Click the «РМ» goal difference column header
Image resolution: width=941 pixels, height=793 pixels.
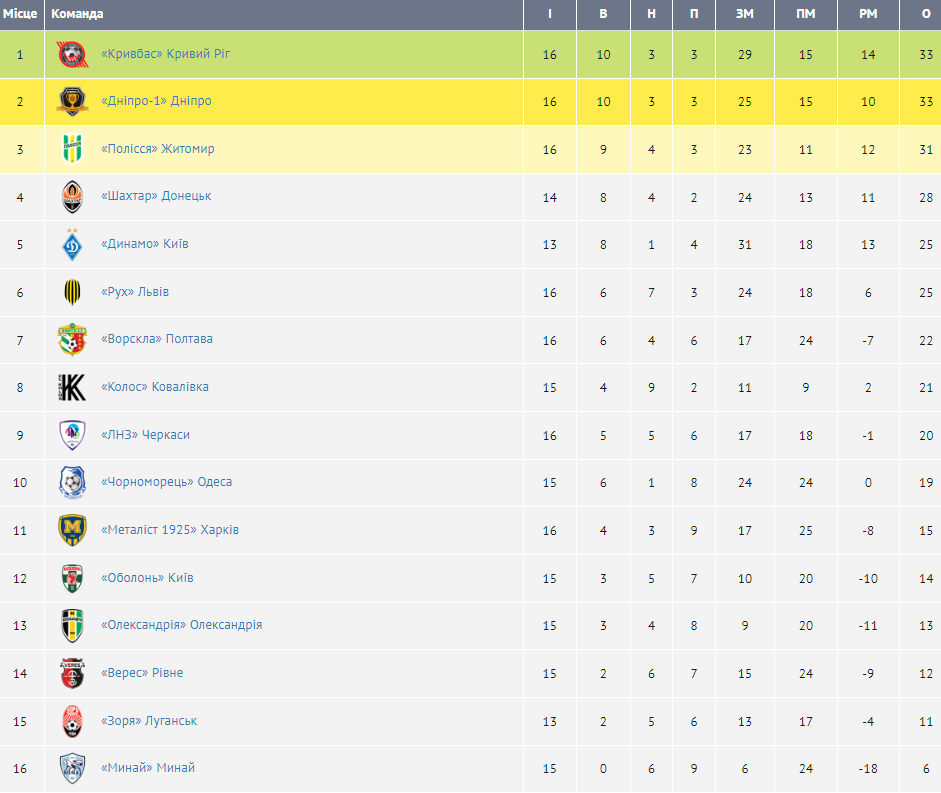(868, 14)
